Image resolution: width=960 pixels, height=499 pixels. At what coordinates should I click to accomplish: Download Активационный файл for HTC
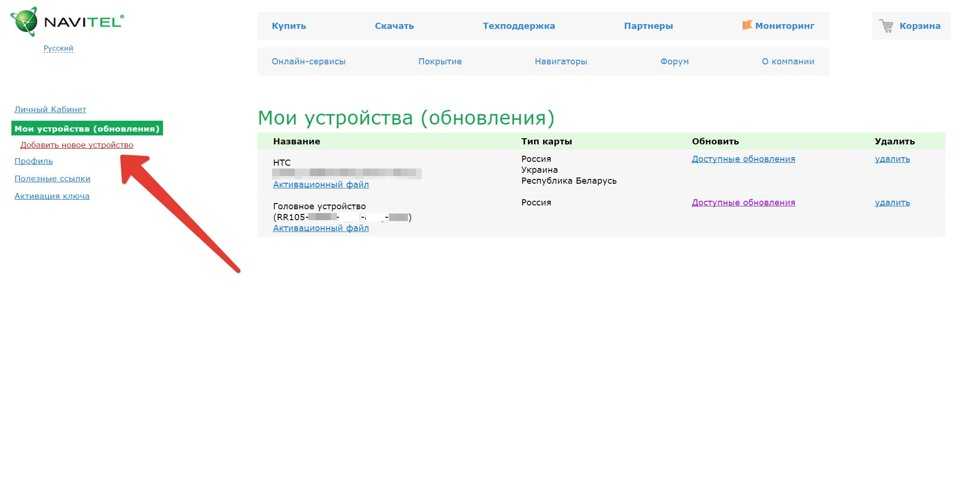[320, 184]
